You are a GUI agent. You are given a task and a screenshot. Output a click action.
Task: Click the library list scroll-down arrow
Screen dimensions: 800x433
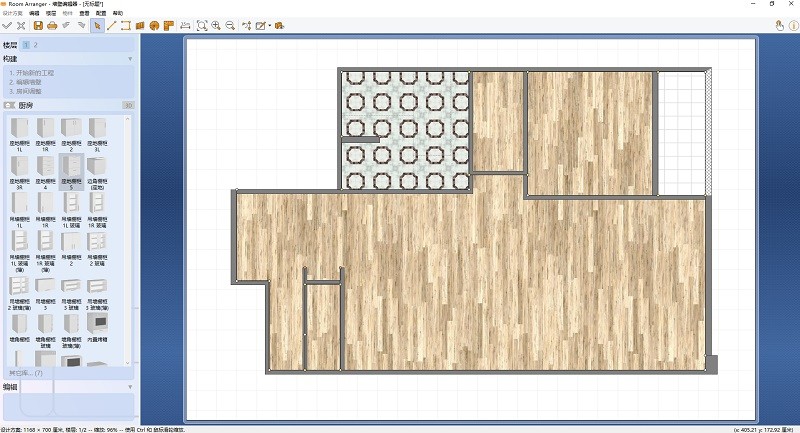pos(128,363)
